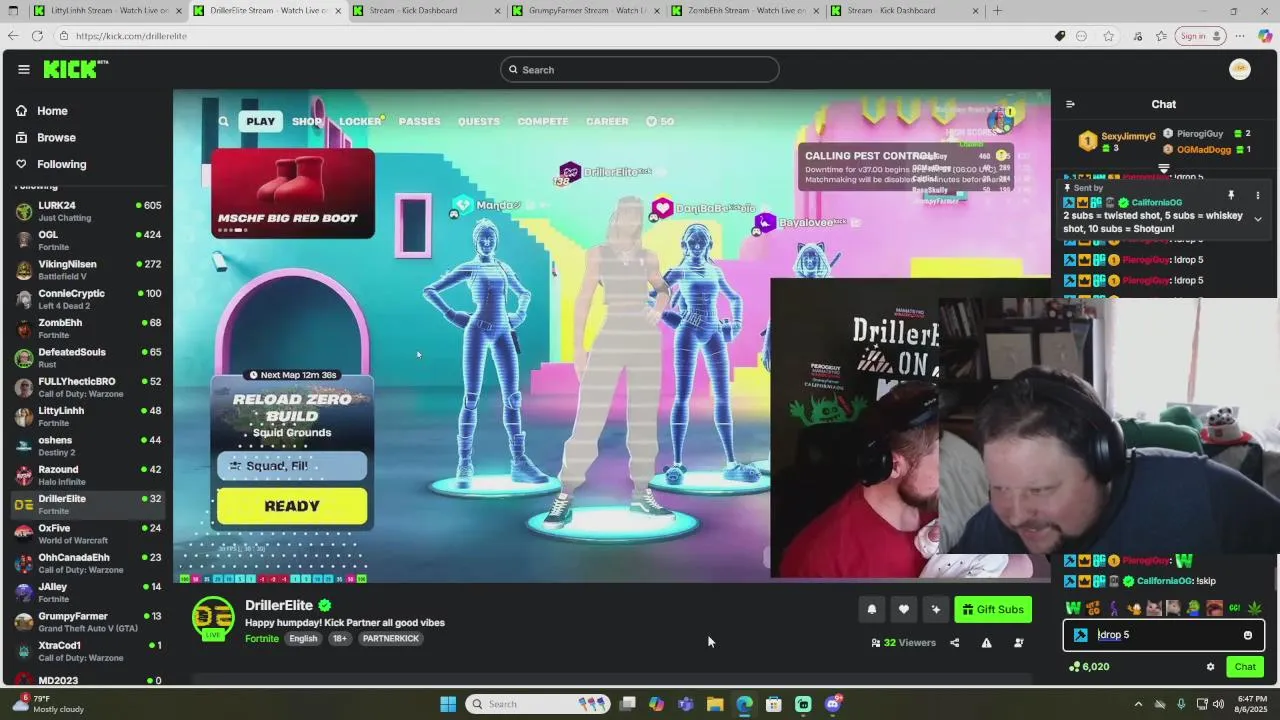Add page to favorites star icon
Viewport: 1280px width, 720px height.
pos(1109,36)
